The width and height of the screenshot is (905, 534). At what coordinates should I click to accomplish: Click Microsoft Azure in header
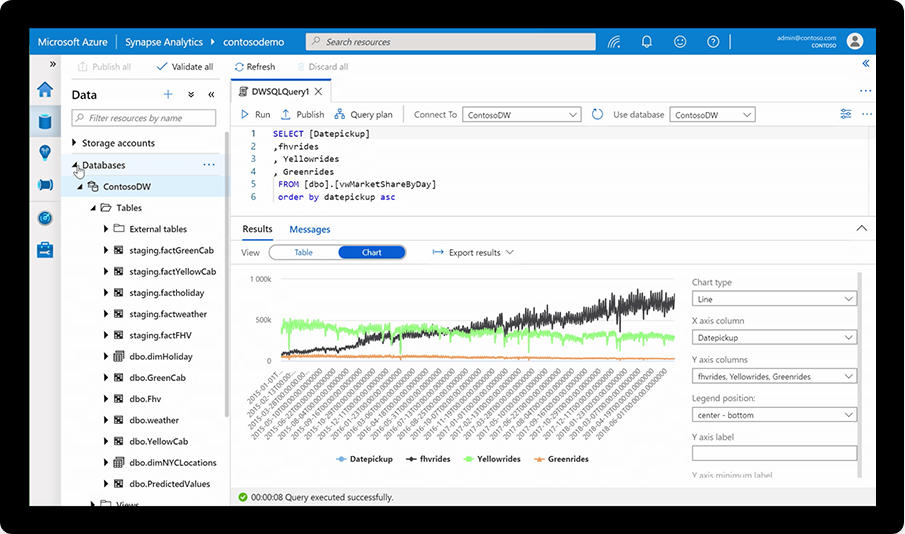(73, 42)
